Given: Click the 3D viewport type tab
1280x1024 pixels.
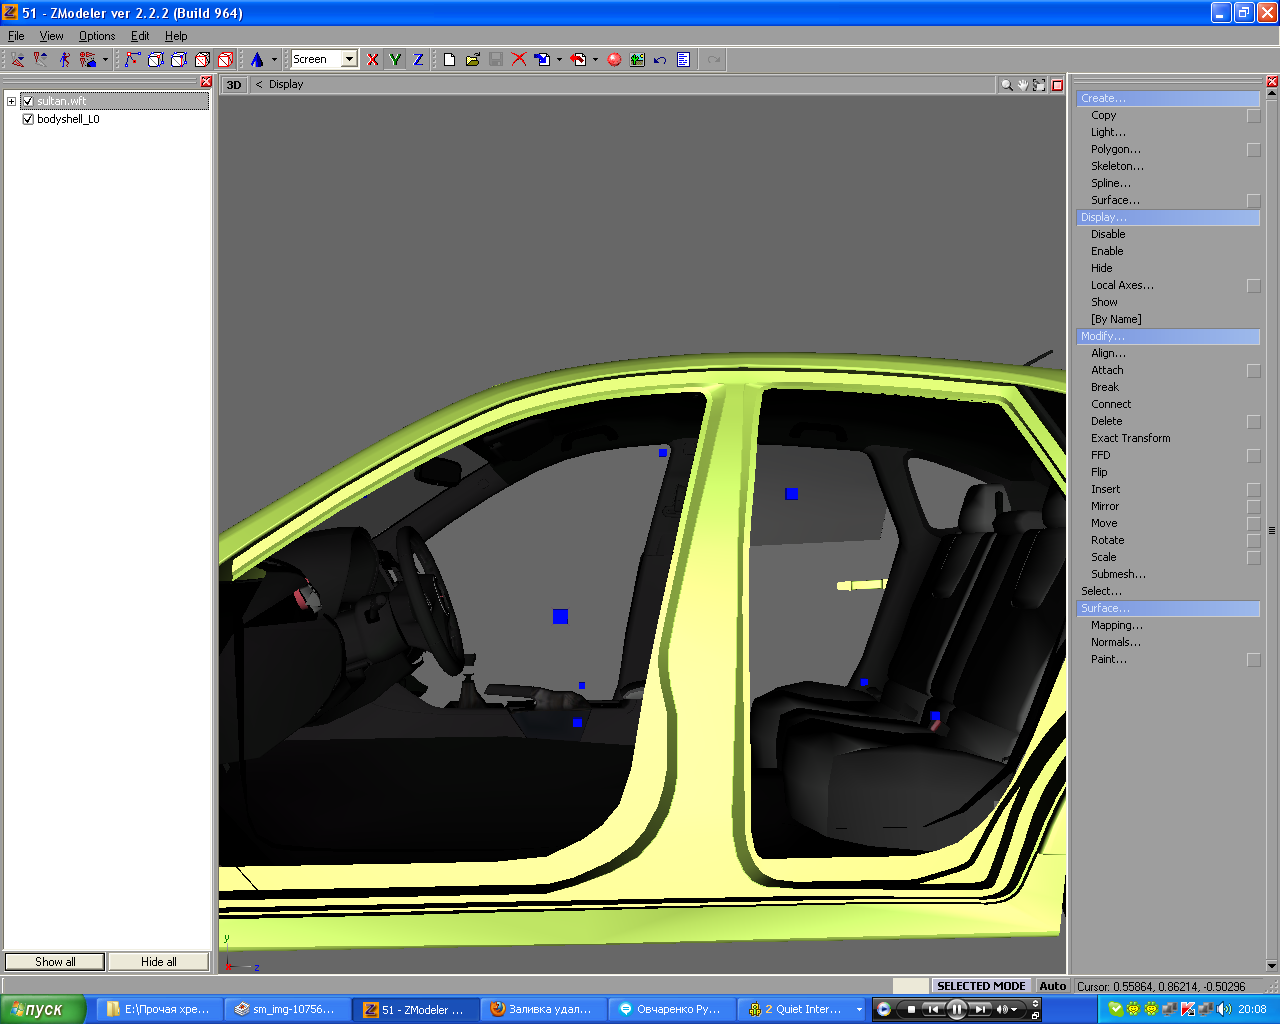Looking at the screenshot, I should pos(234,85).
